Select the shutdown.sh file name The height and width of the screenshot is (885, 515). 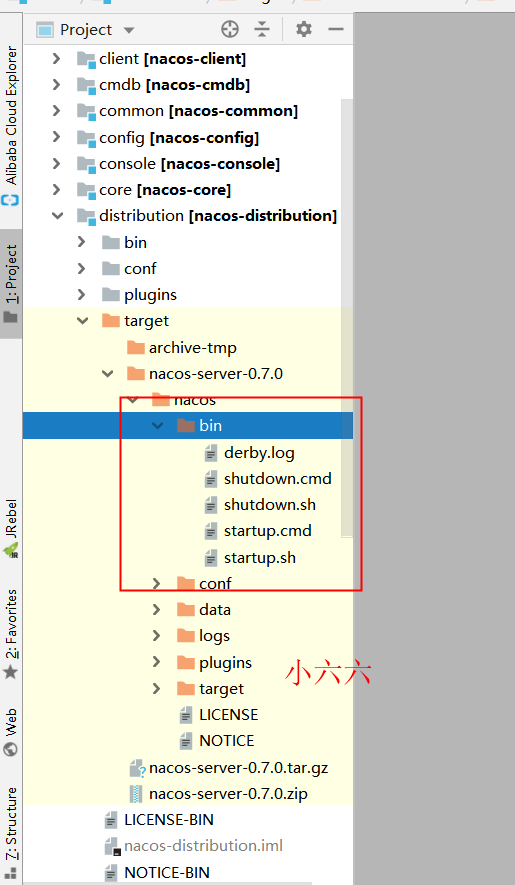[x=270, y=505]
